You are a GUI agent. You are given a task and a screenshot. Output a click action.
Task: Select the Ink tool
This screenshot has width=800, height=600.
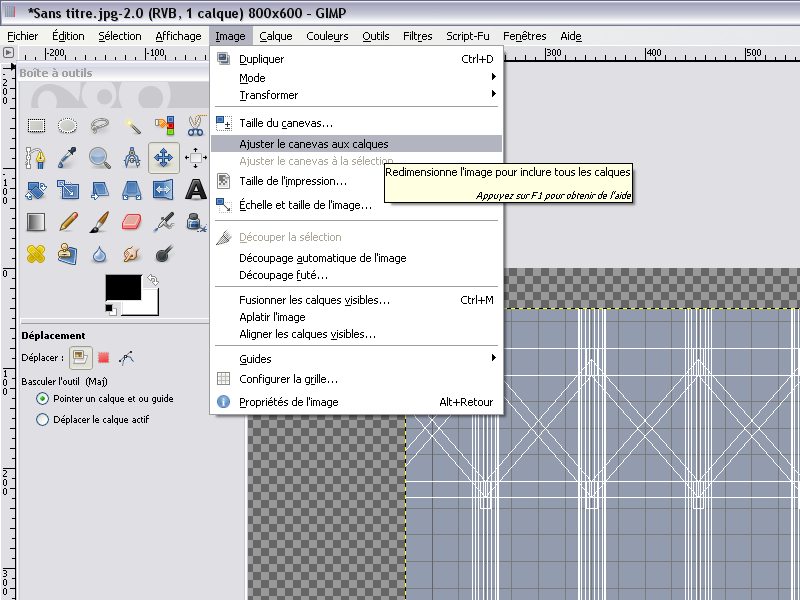coord(195,222)
